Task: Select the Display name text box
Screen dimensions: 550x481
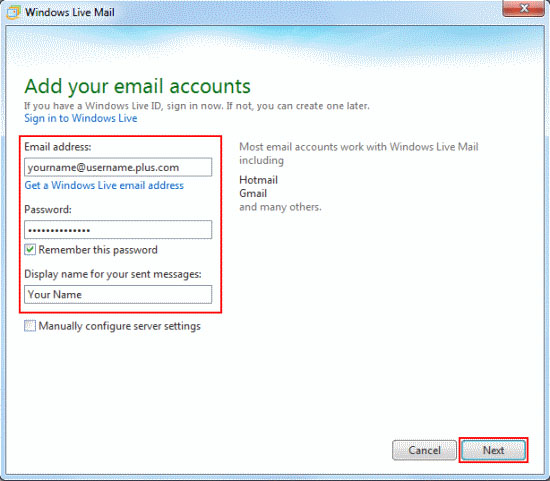Action: coord(118,294)
